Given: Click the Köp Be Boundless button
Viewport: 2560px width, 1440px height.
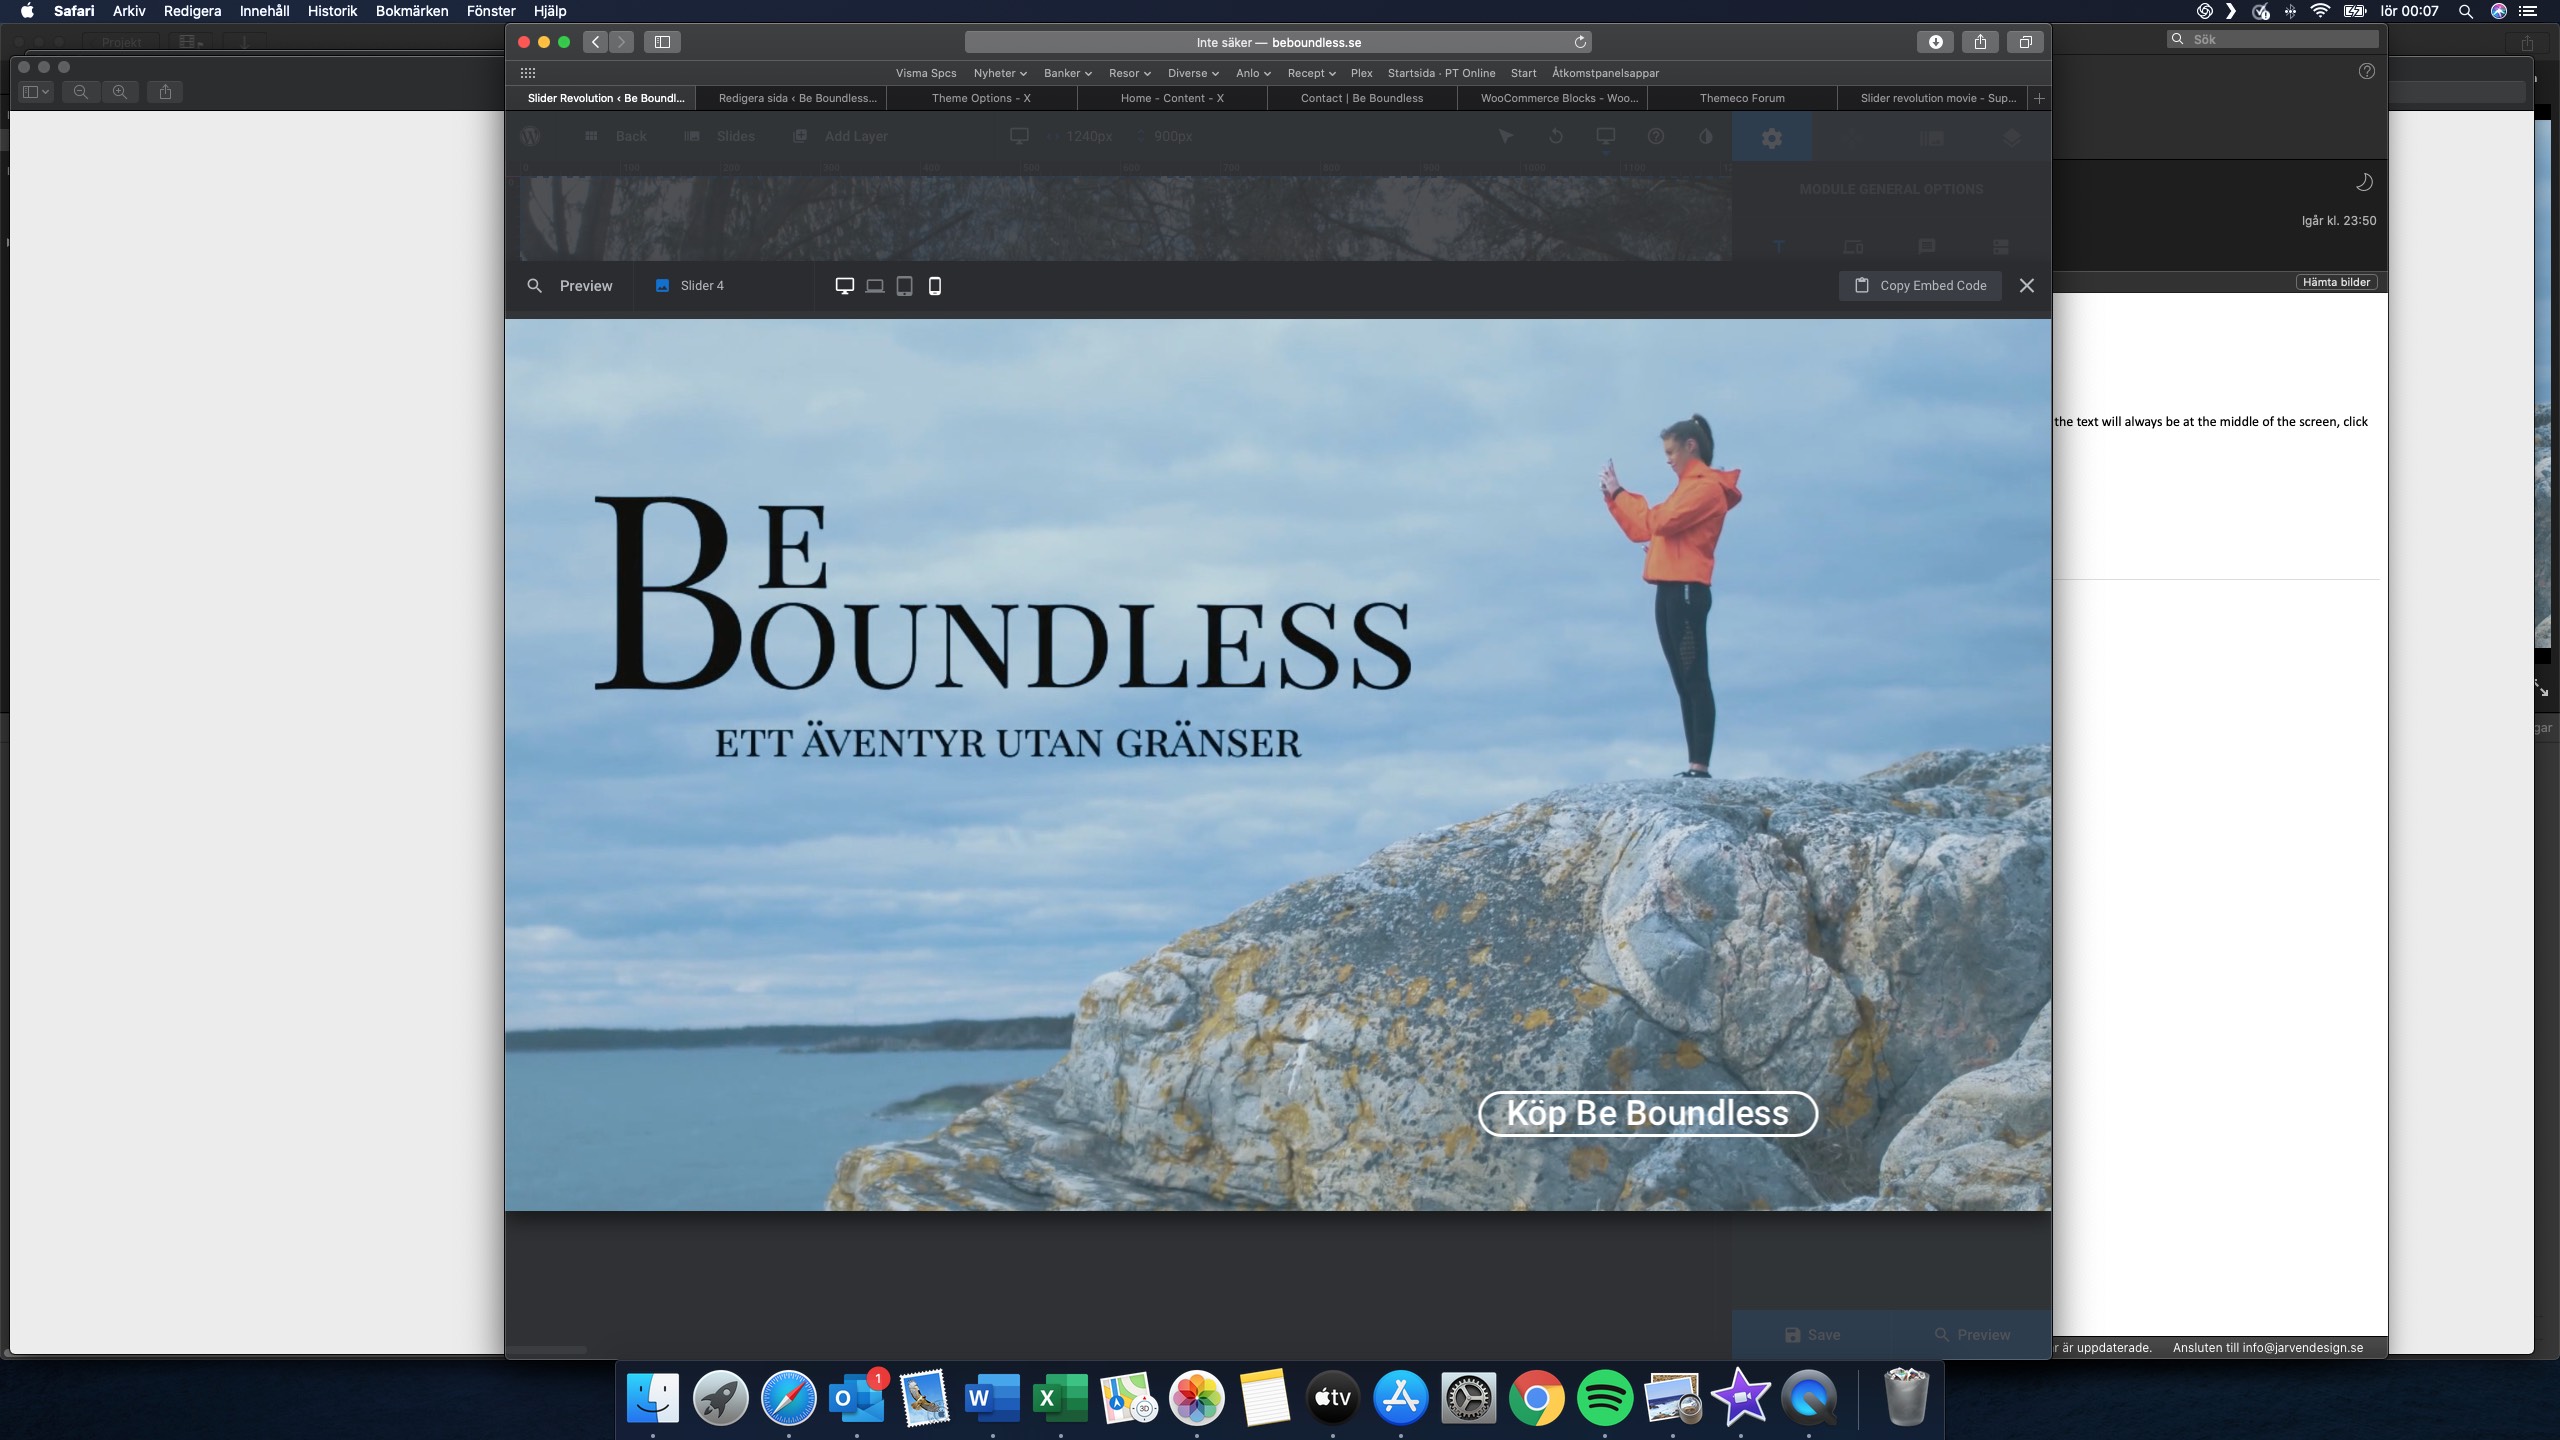Looking at the screenshot, I should point(1648,1114).
